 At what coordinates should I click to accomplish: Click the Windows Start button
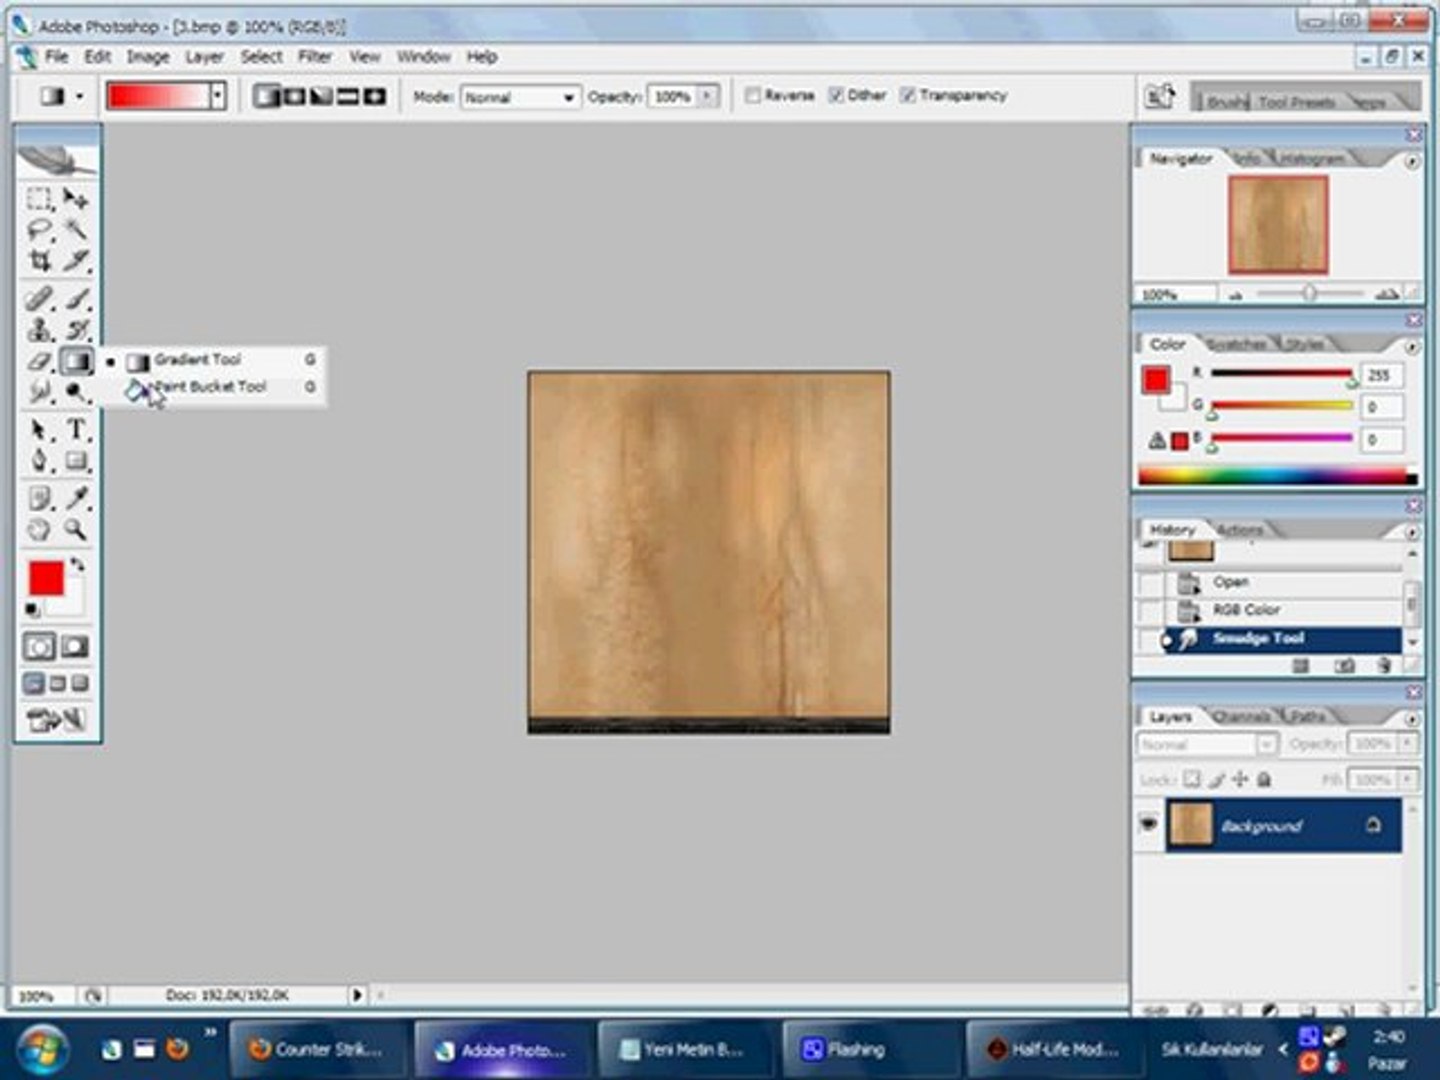click(x=42, y=1049)
